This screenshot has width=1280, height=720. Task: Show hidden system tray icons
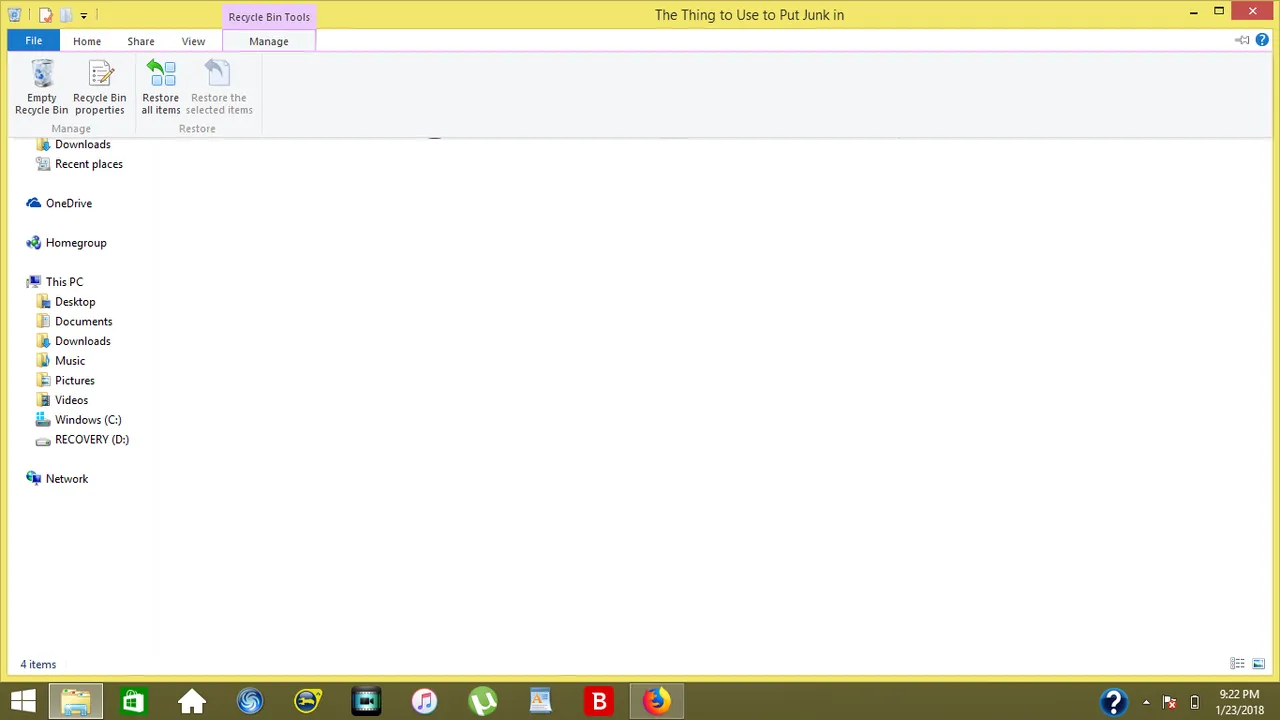(x=1146, y=702)
